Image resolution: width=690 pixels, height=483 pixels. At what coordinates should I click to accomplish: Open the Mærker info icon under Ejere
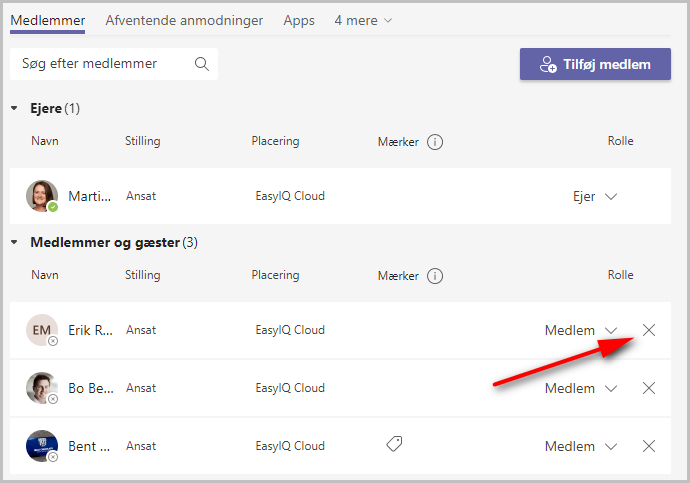pos(435,142)
